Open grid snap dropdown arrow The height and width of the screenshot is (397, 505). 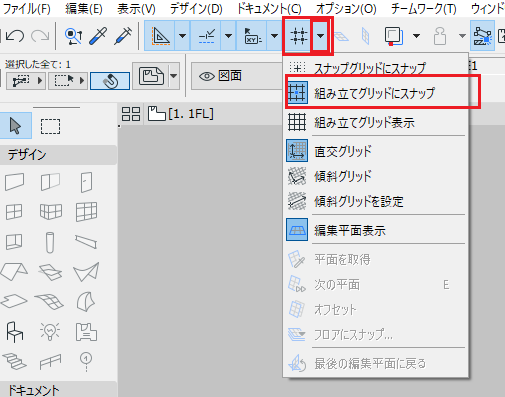(320, 36)
